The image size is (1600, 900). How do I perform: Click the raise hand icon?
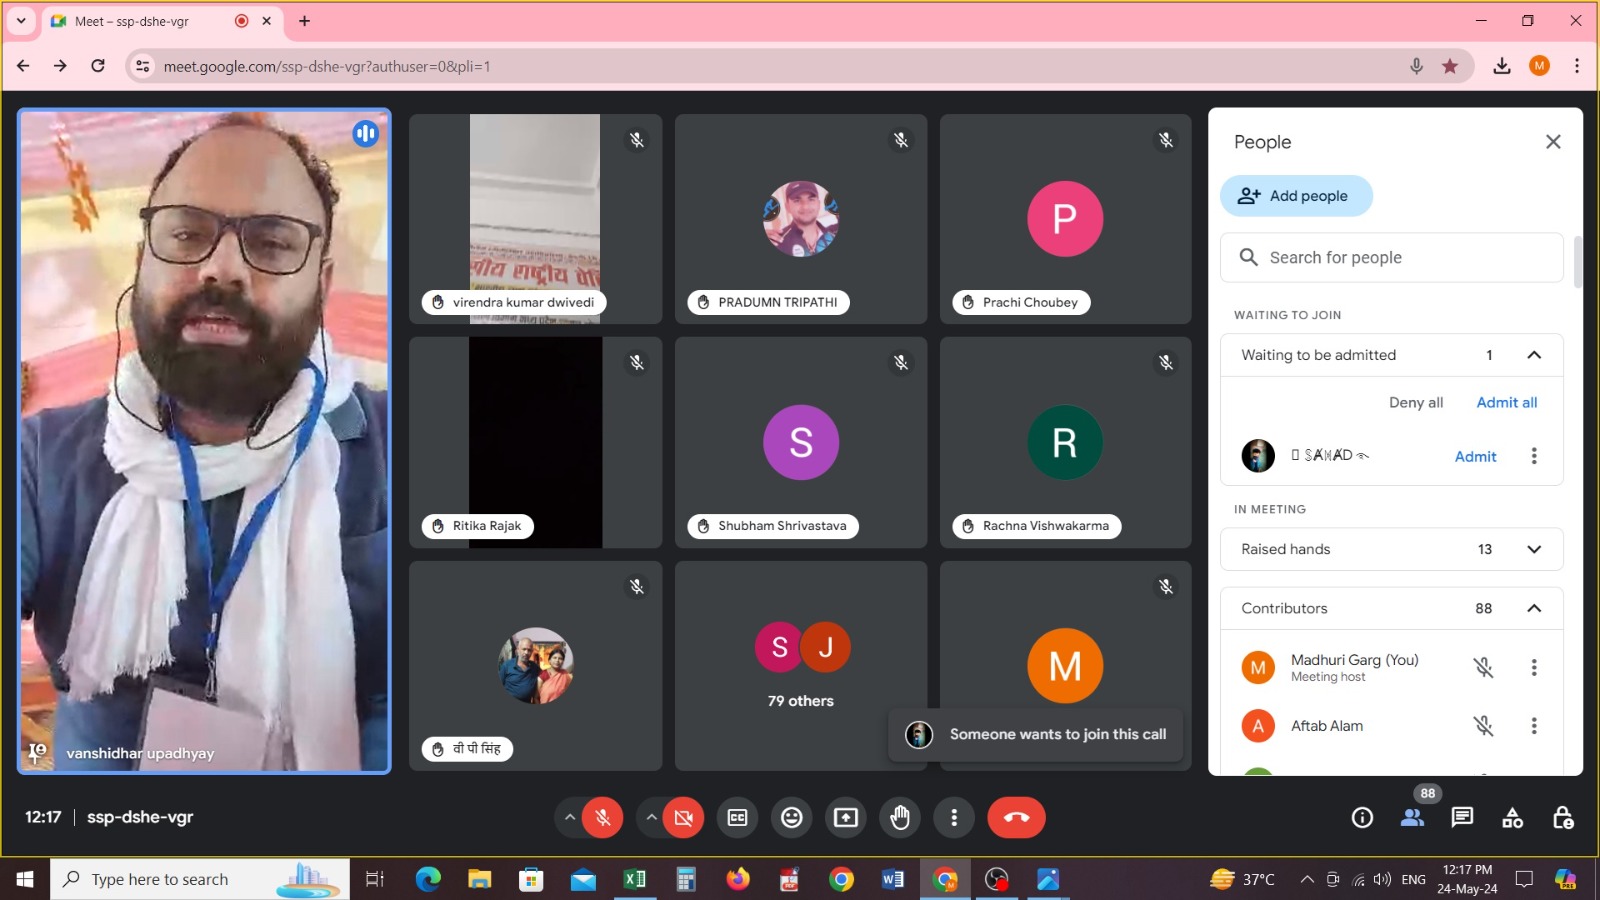[900, 818]
